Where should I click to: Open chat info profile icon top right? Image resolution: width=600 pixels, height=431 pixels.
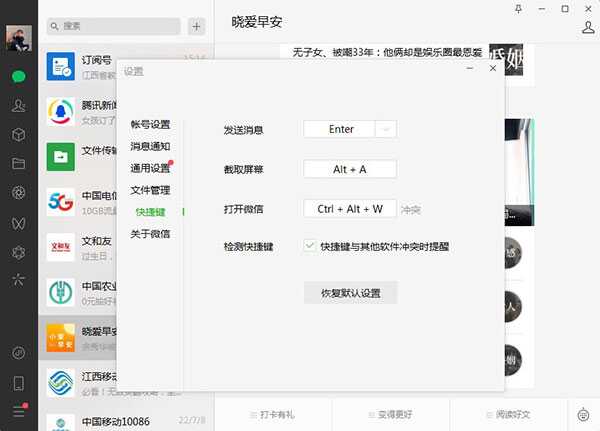click(x=588, y=27)
